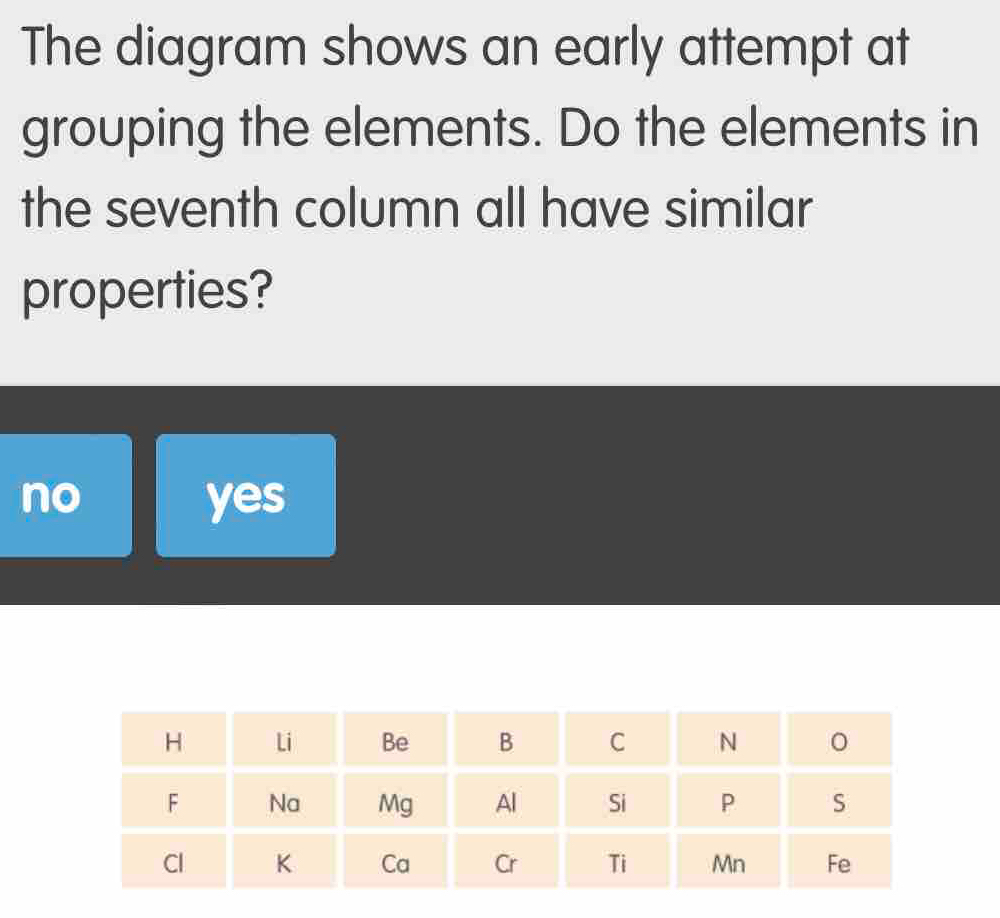The image size is (1000, 918).
Task: Select the boron (B) element cell
Action: 505,742
